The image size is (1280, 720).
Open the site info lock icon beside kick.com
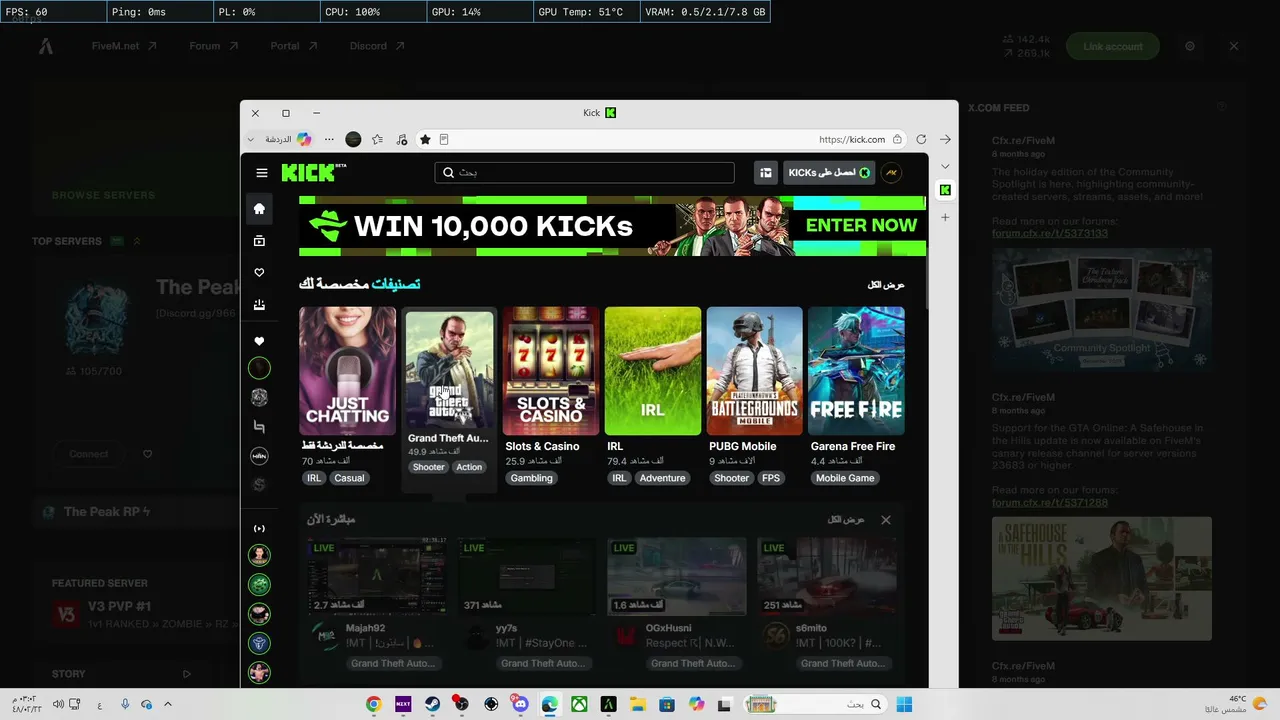point(898,140)
